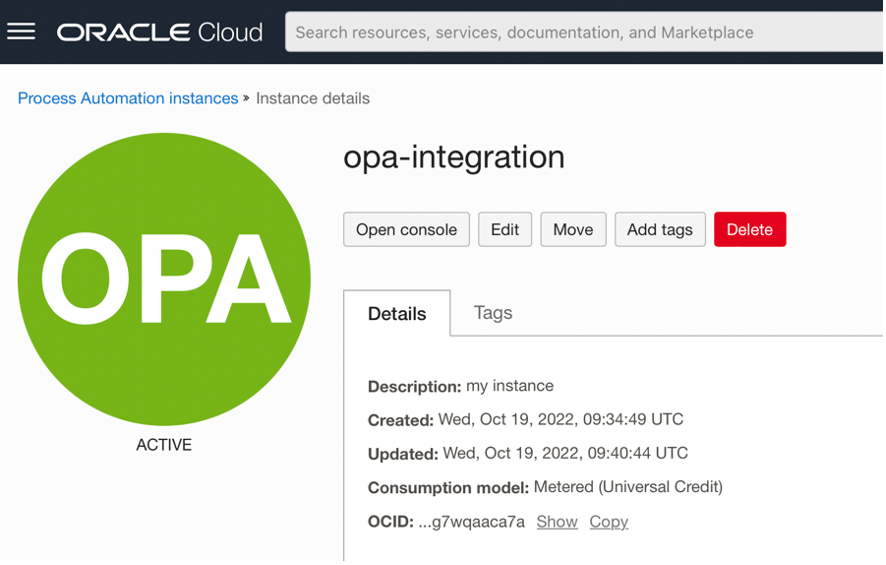Click the opa-integration instance title
Screen dimensions: 886x565
tap(454, 157)
